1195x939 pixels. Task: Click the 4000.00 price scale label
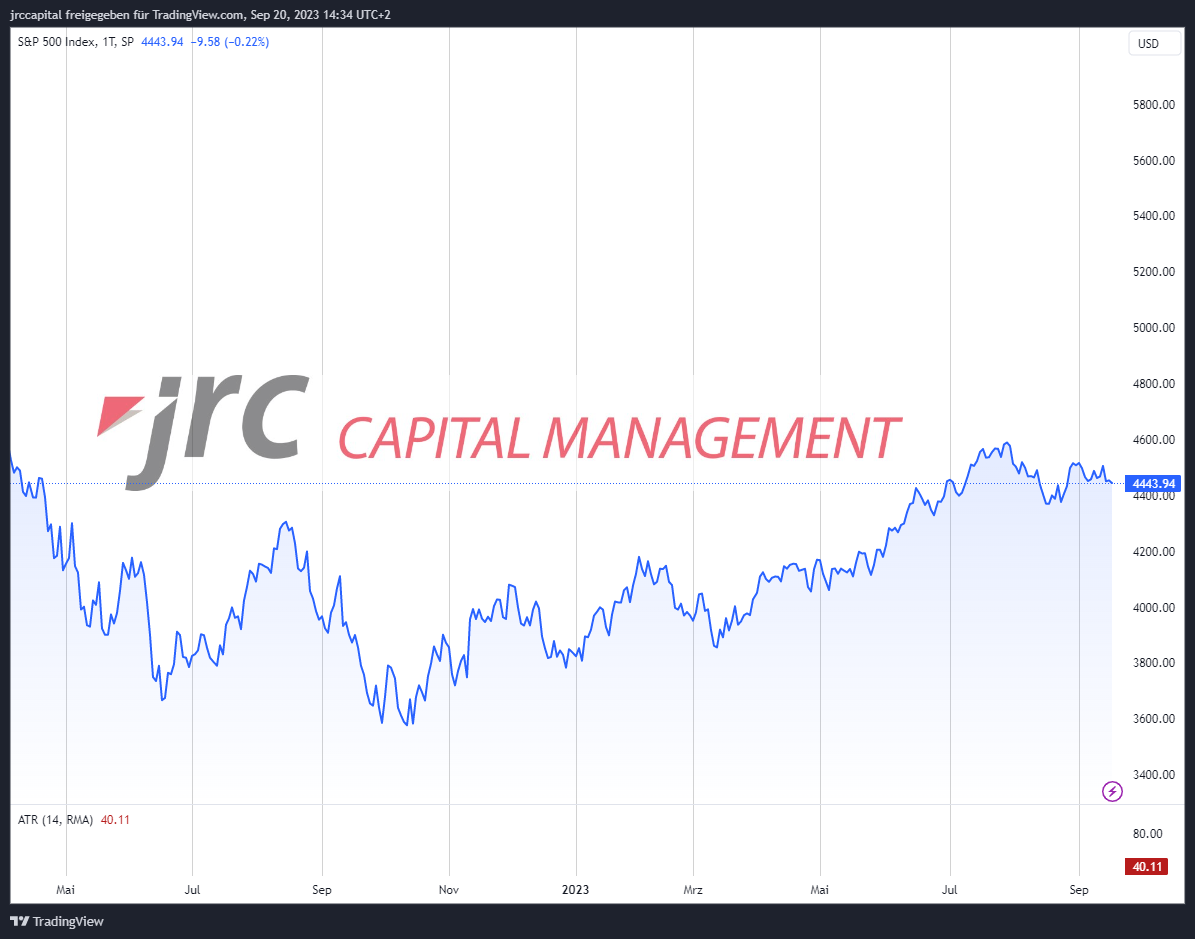point(1154,607)
